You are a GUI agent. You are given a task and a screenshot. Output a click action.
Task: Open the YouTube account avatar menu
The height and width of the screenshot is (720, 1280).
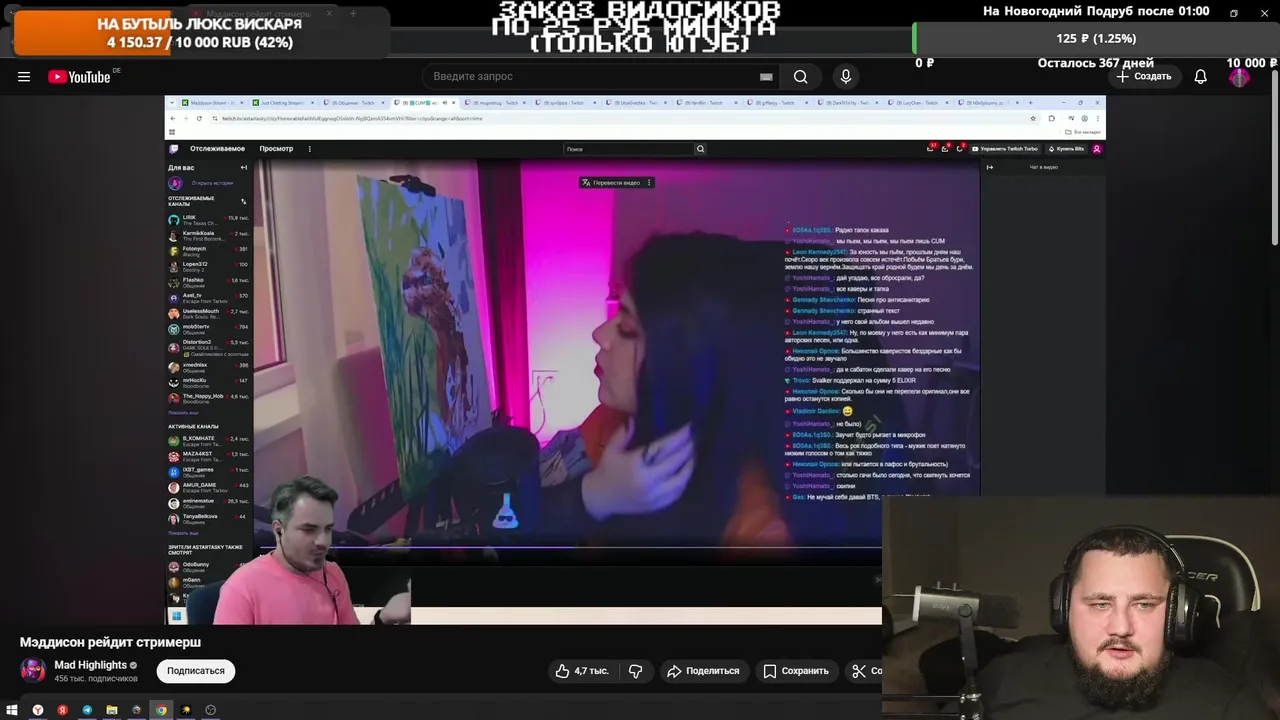[x=1240, y=76]
